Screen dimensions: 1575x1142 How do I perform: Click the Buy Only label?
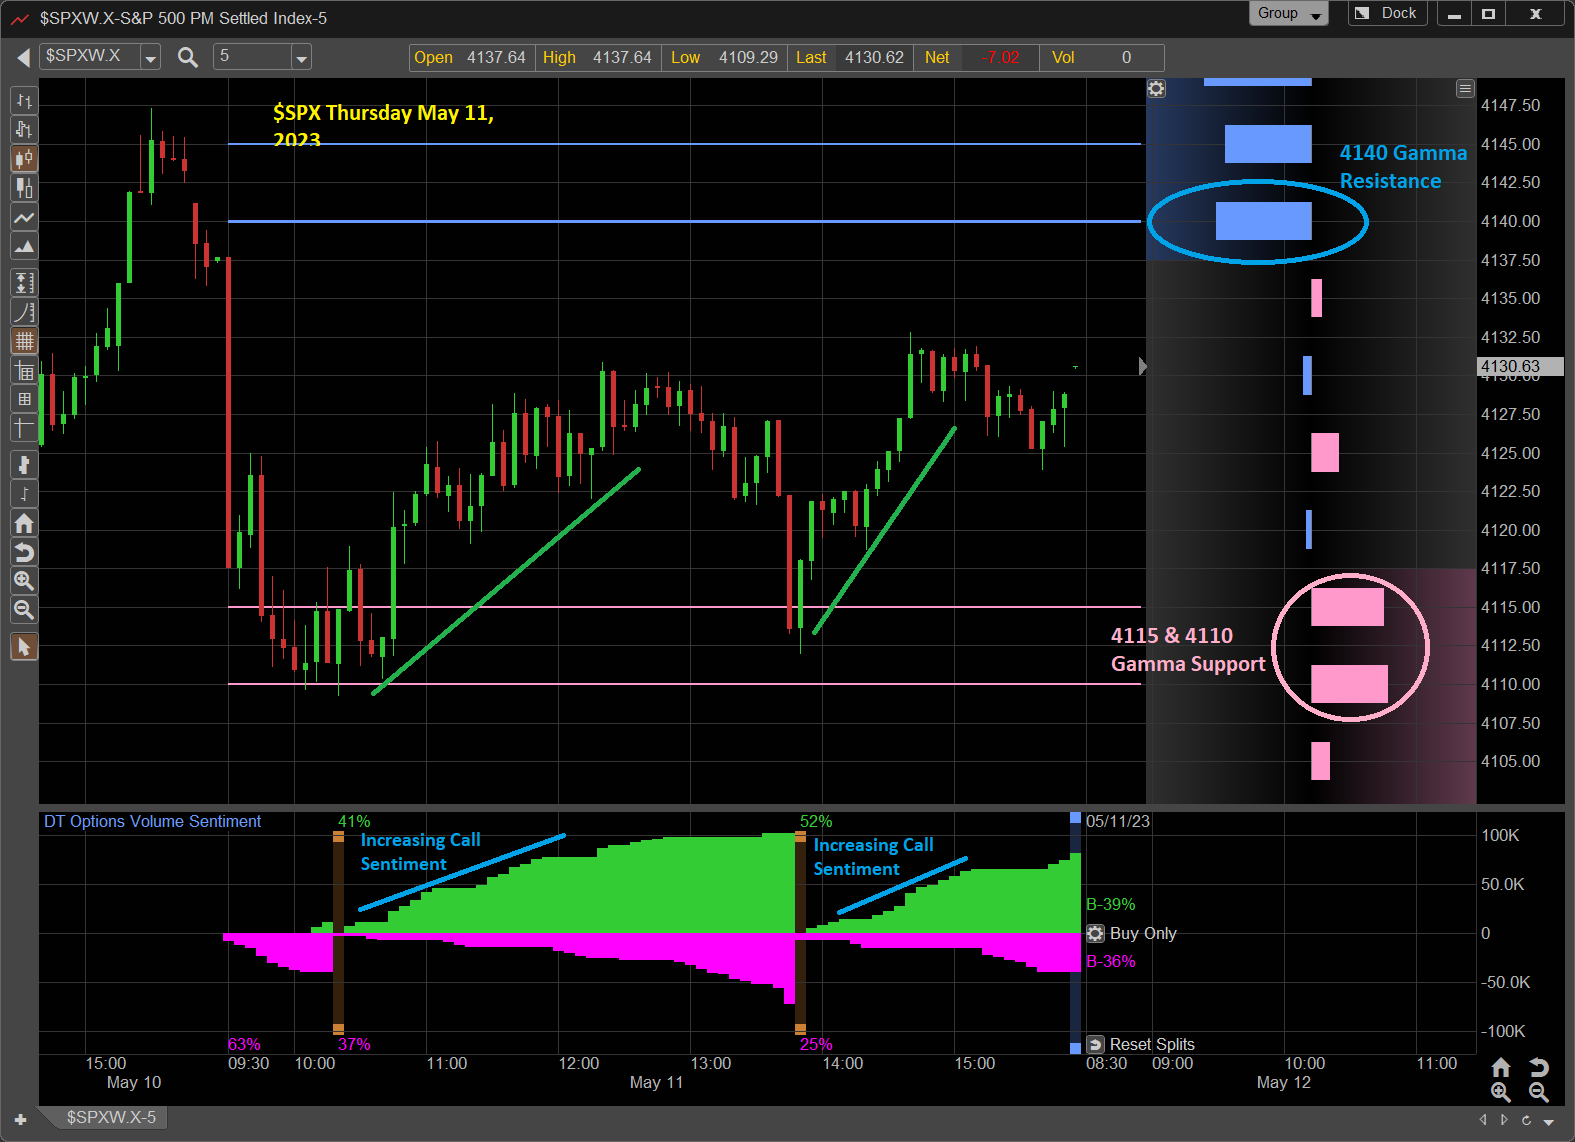tap(1143, 933)
